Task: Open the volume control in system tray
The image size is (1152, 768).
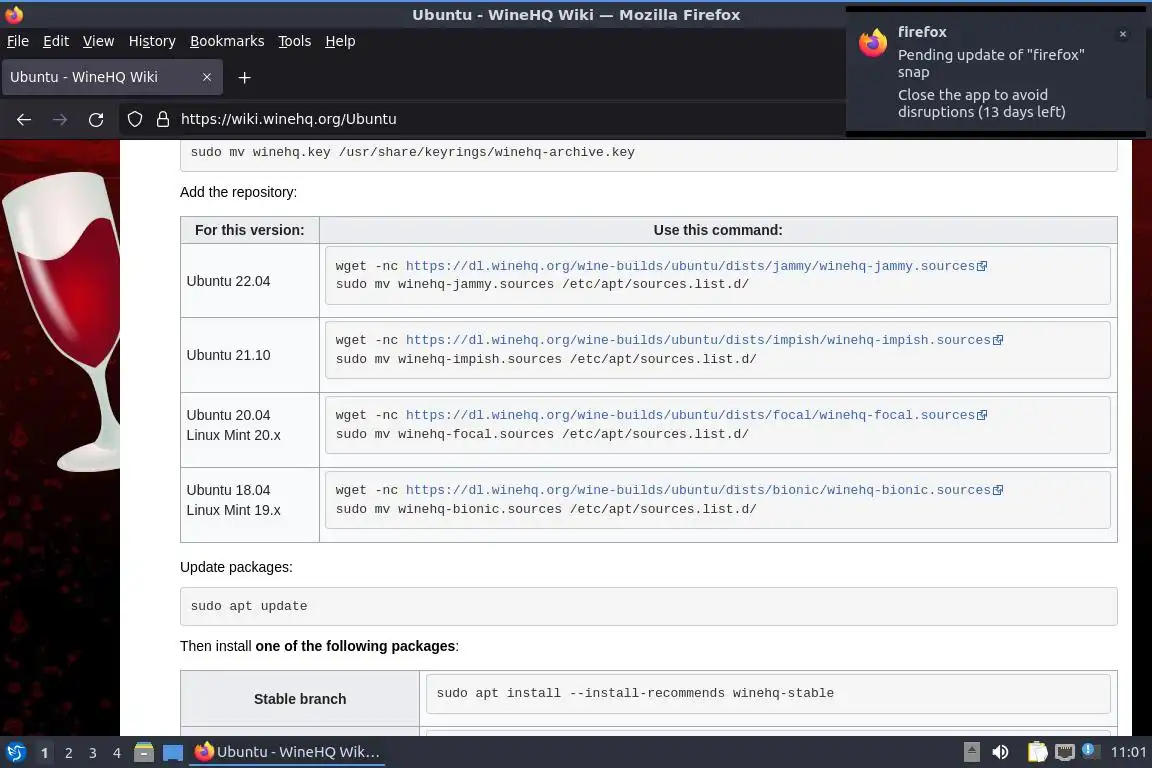Action: (x=1001, y=753)
